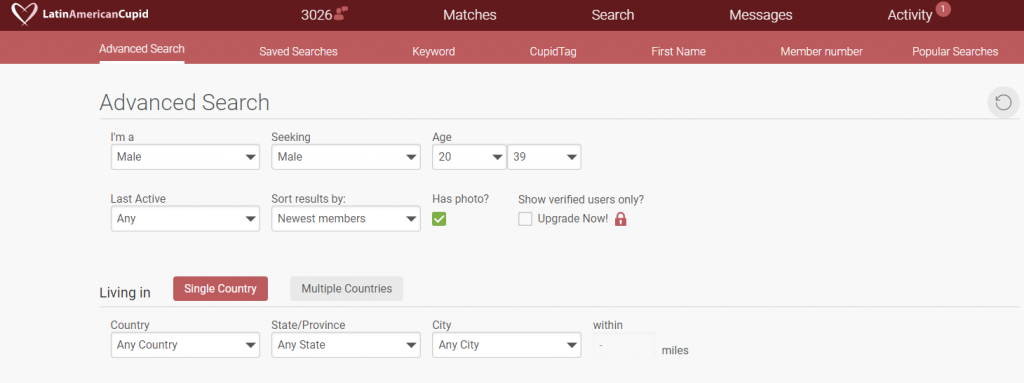Switch to the CupidTag tab
Image resolution: width=1024 pixels, height=383 pixels.
553,52
